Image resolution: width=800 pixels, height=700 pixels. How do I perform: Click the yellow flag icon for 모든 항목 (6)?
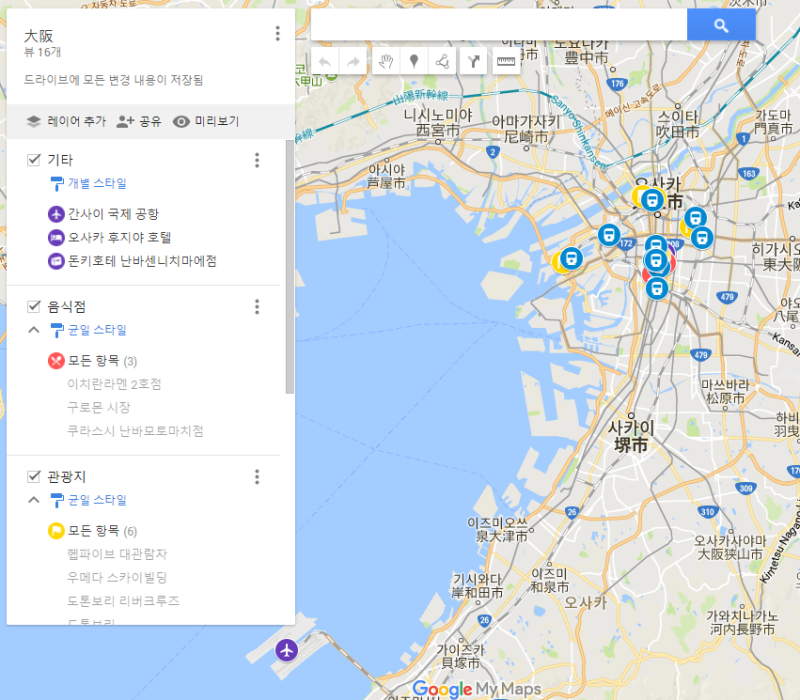click(56, 531)
